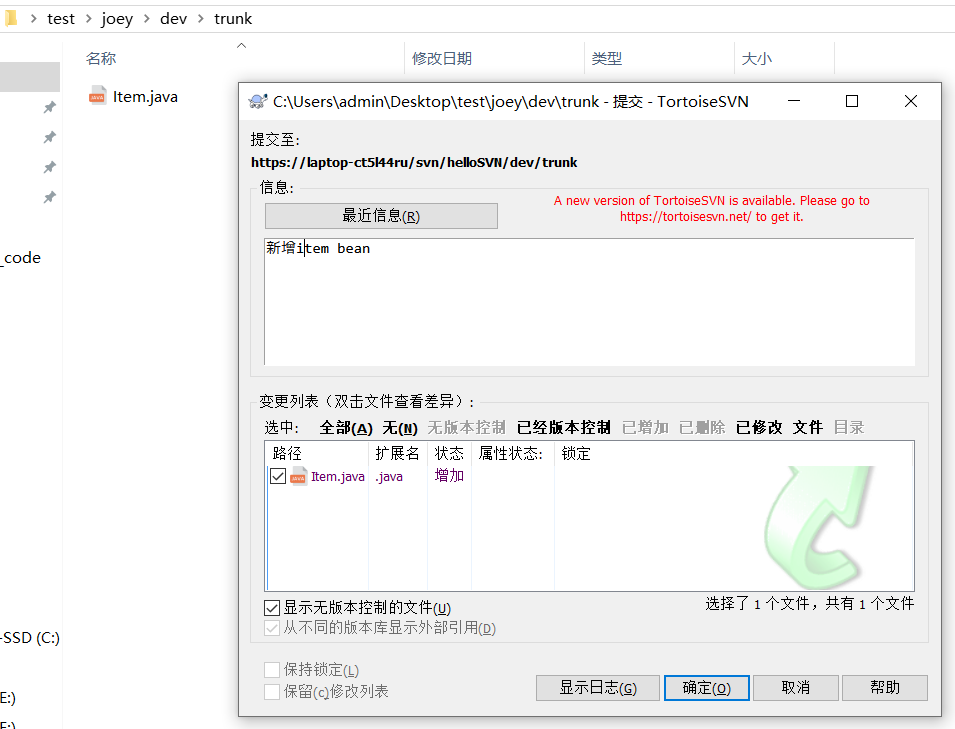Select the SSD (C:) drive in Explorer sidebar
The width and height of the screenshot is (955, 729).
click(x=30, y=638)
